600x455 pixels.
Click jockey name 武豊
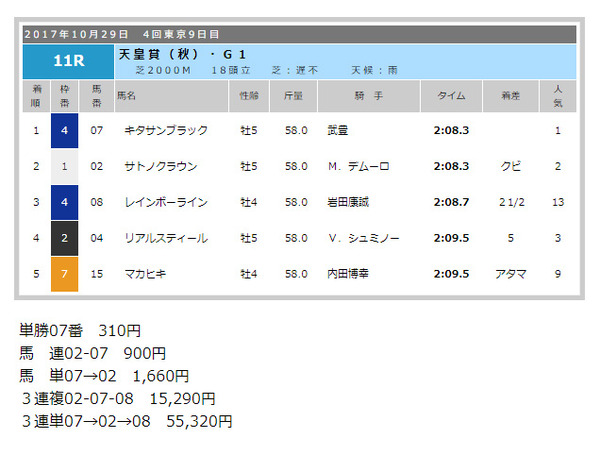[338, 130]
